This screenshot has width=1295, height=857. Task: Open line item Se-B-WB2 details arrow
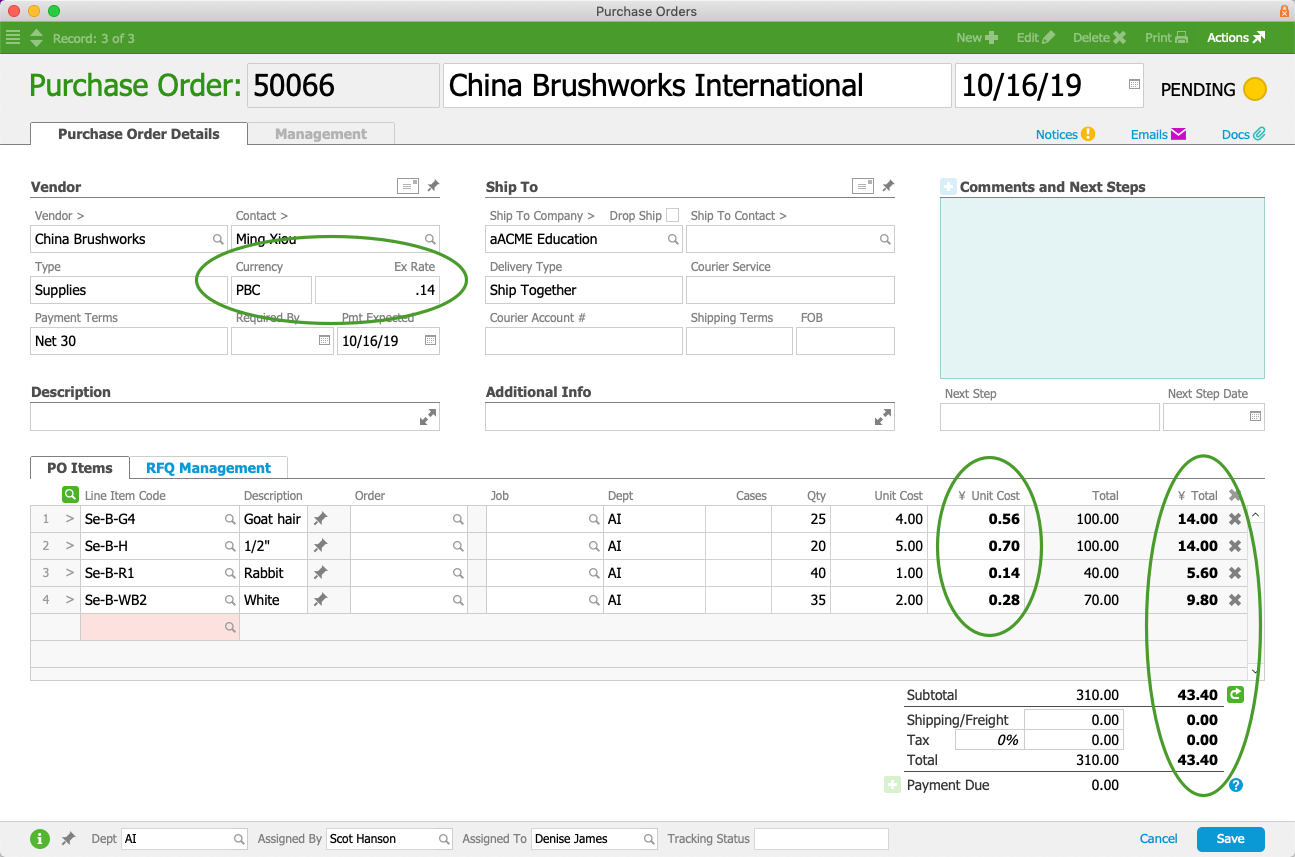[70, 600]
